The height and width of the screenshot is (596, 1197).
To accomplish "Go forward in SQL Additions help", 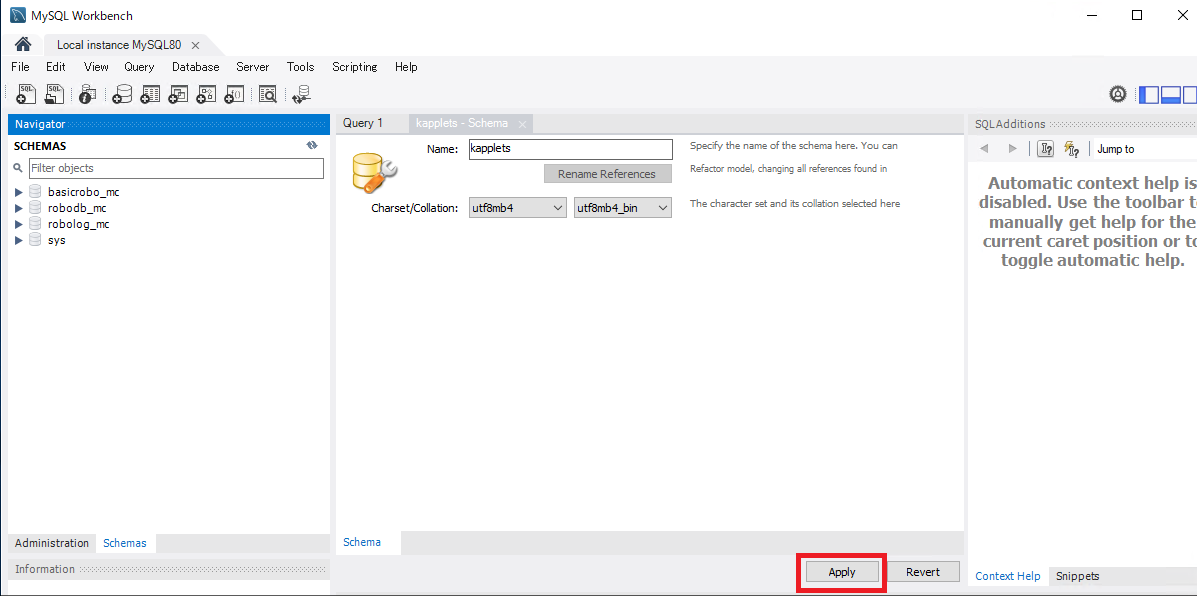I will 1012,149.
